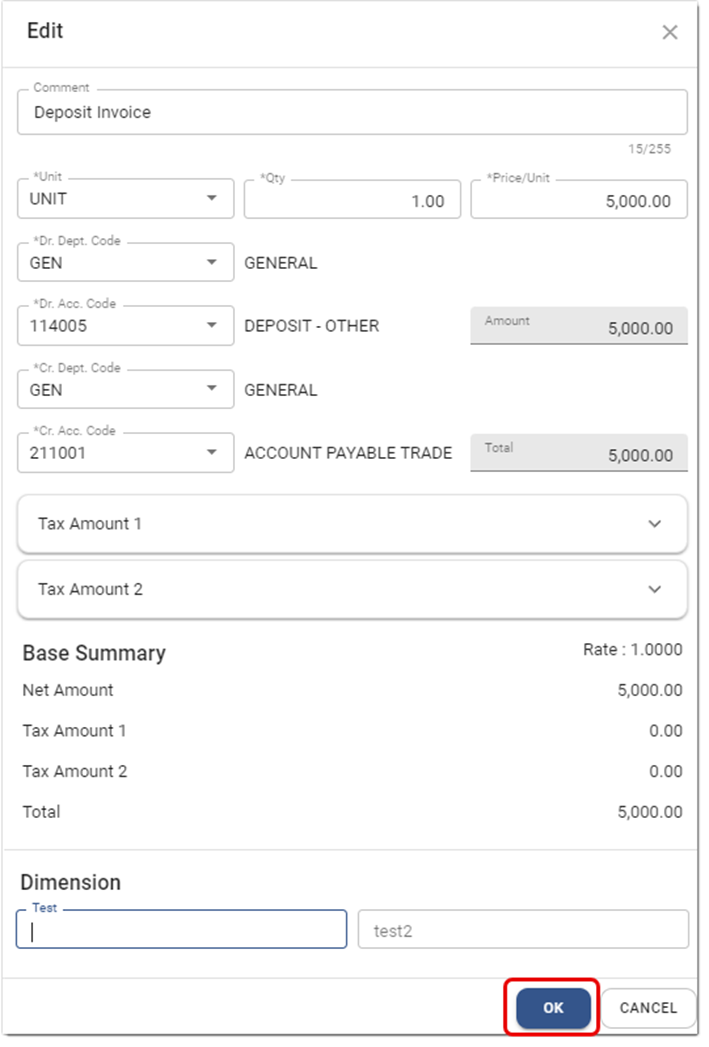This screenshot has width=709, height=1047.
Task: Close the Edit dialog with X icon
Action: click(670, 32)
